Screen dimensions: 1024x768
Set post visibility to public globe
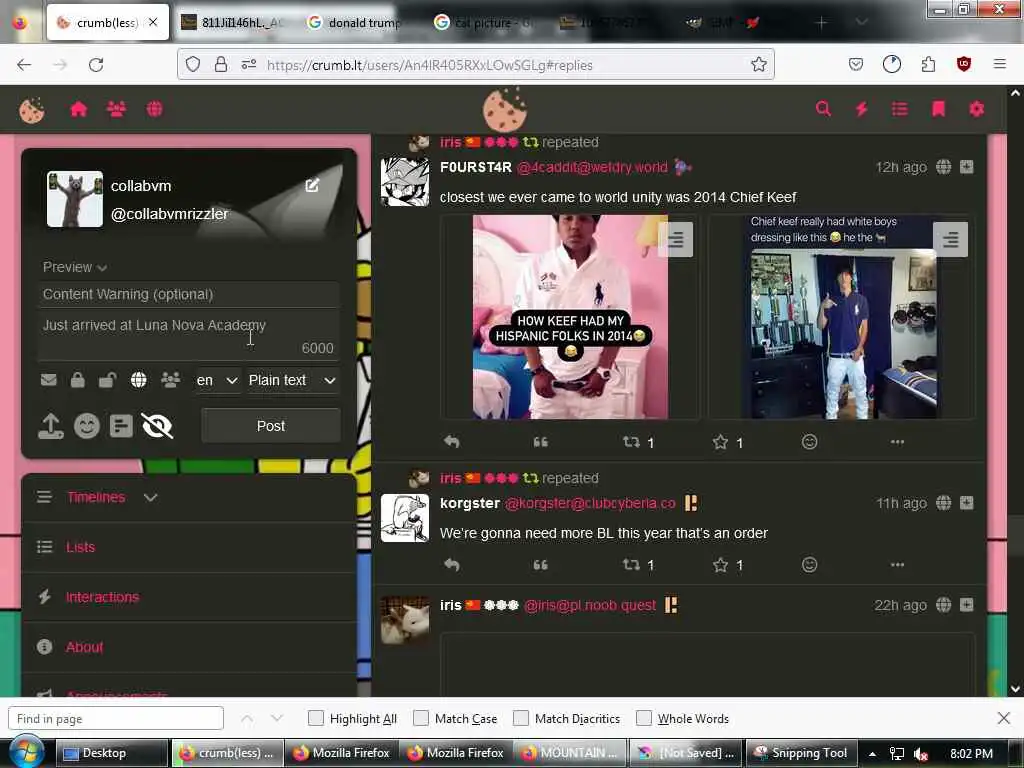pos(138,380)
